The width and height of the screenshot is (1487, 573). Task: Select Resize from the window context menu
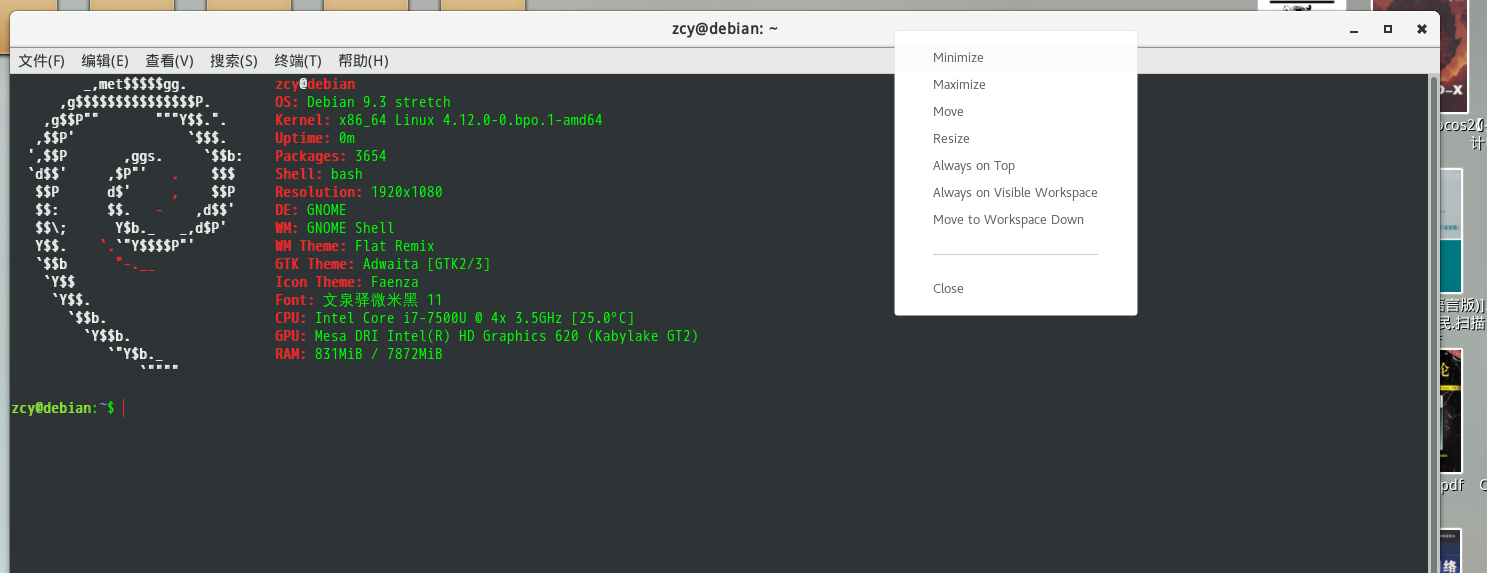point(951,139)
